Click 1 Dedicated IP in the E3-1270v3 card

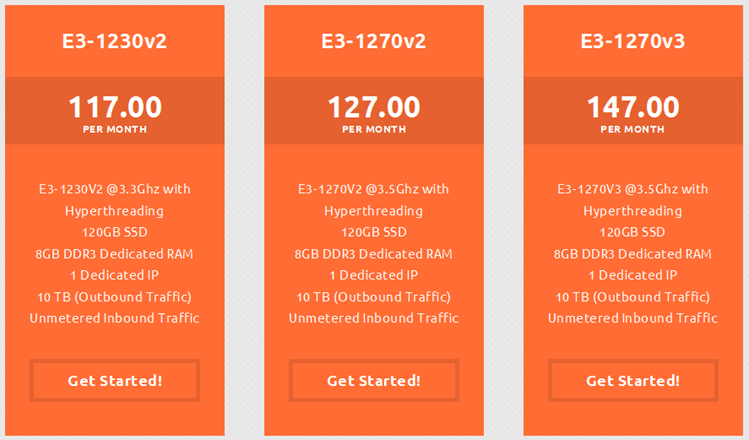pyautogui.click(x=633, y=275)
